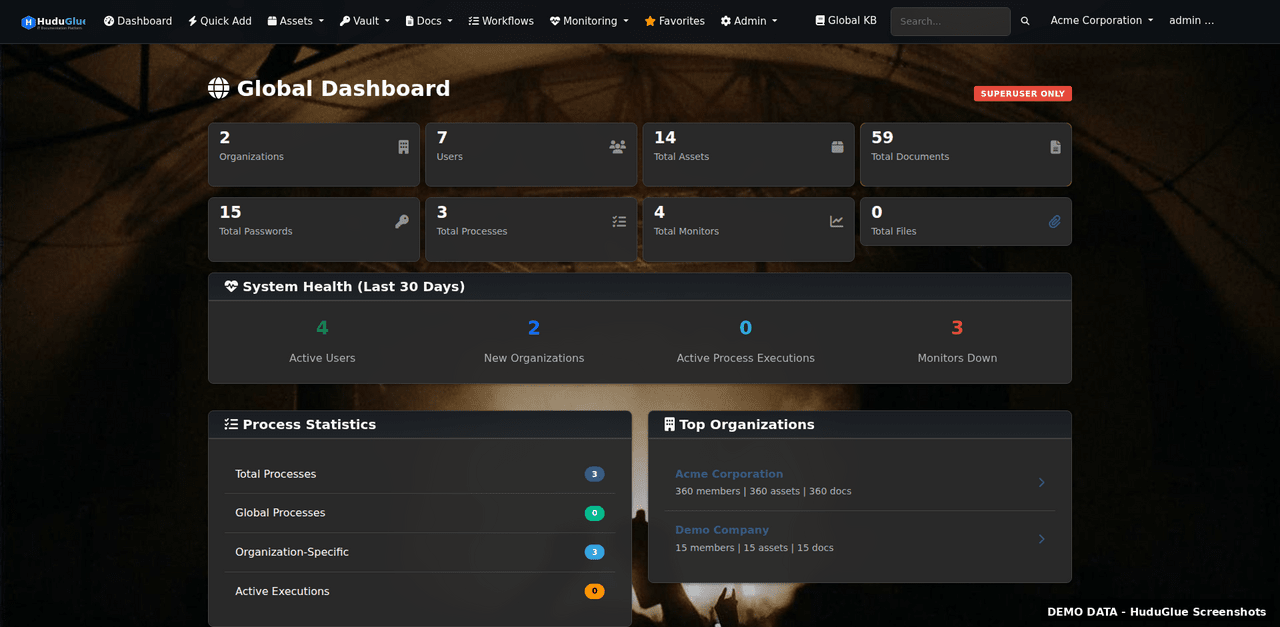The width and height of the screenshot is (1280, 627).
Task: Expand the Monitoring dropdown menu
Action: [x=589, y=21]
